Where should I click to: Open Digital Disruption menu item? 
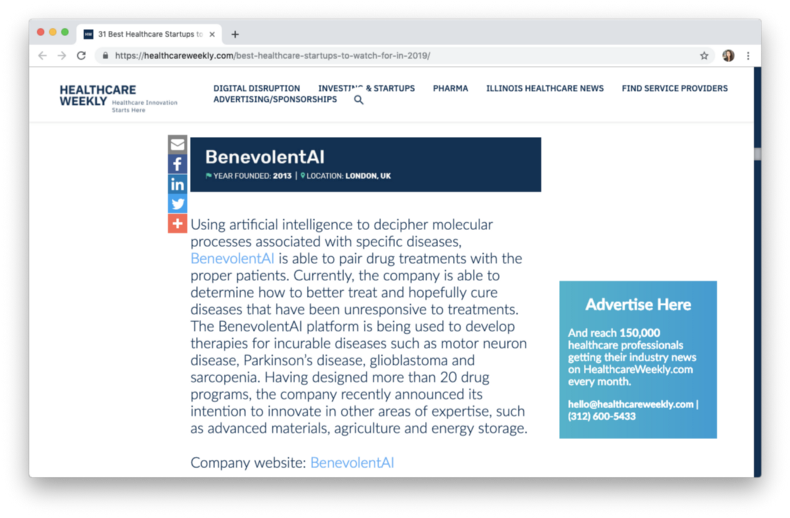coord(256,88)
